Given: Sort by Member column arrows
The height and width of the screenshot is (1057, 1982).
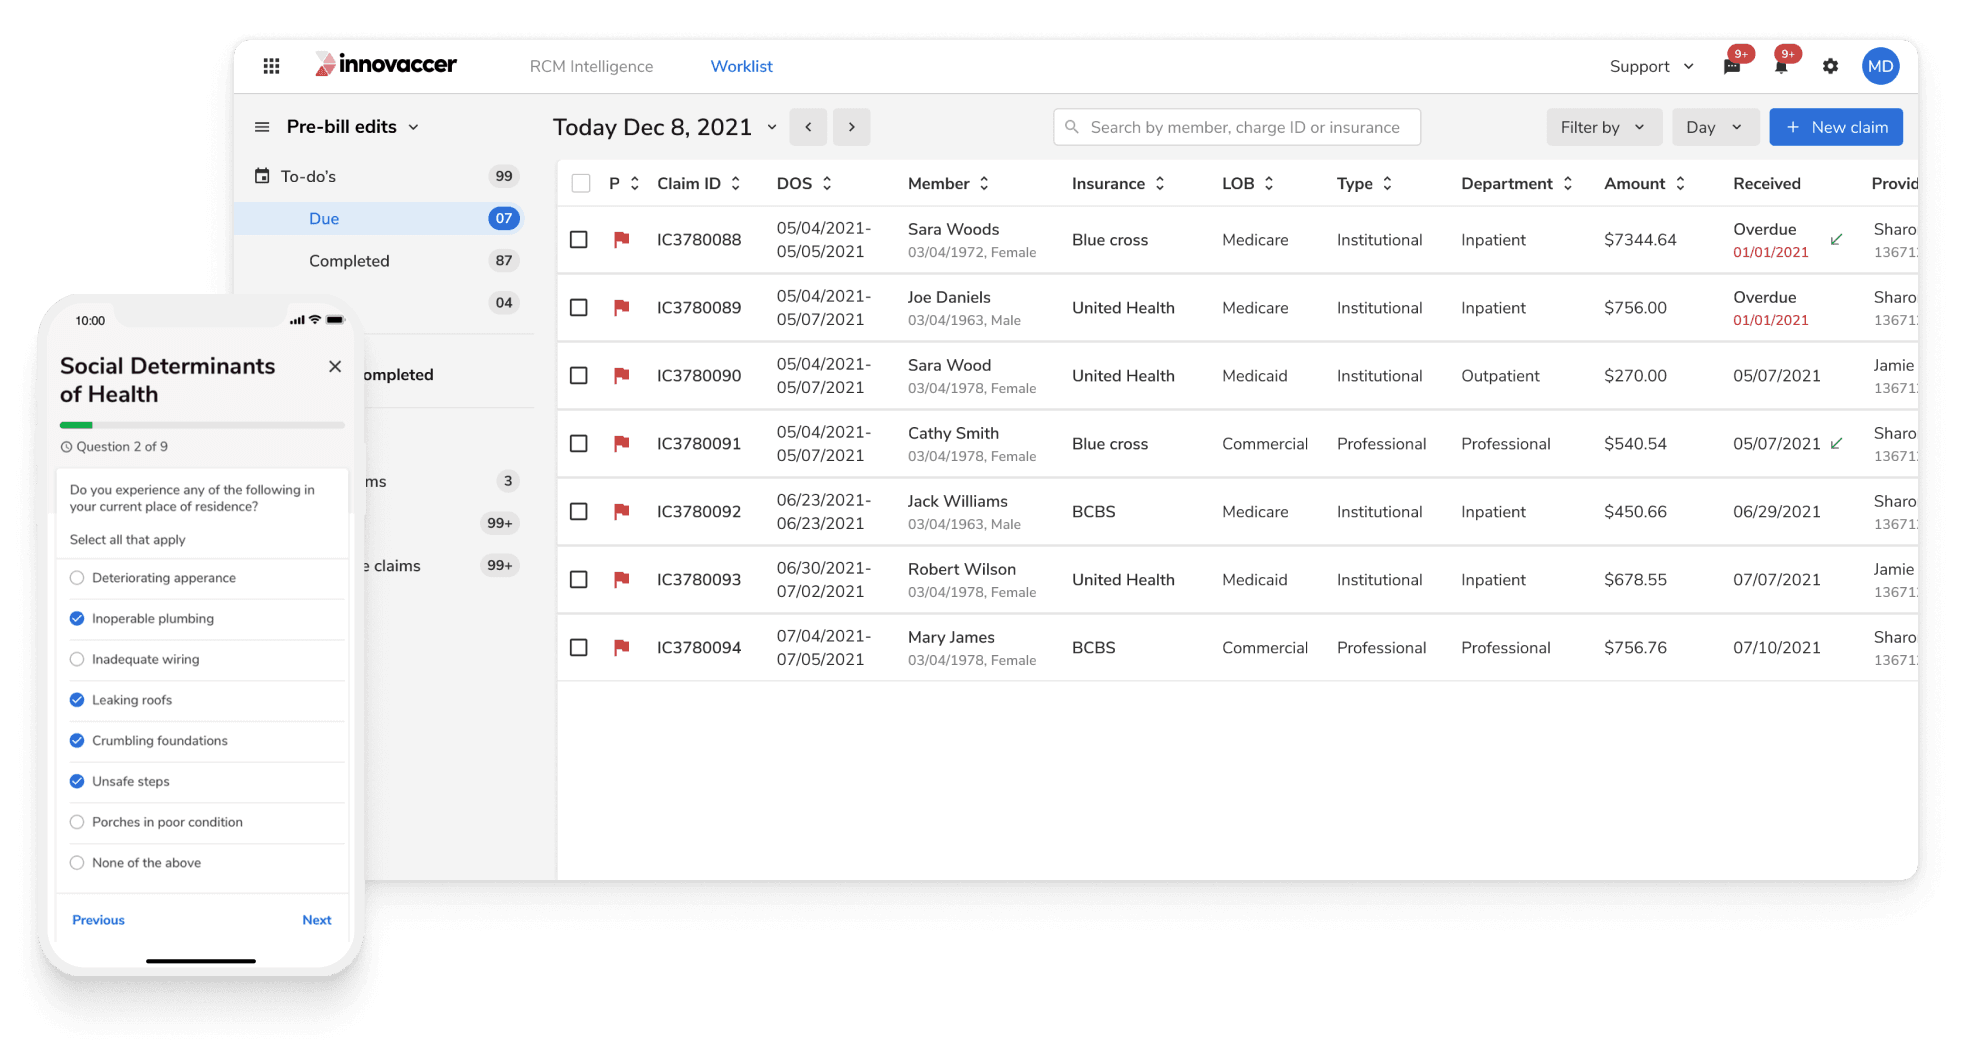Looking at the screenshot, I should [x=984, y=183].
